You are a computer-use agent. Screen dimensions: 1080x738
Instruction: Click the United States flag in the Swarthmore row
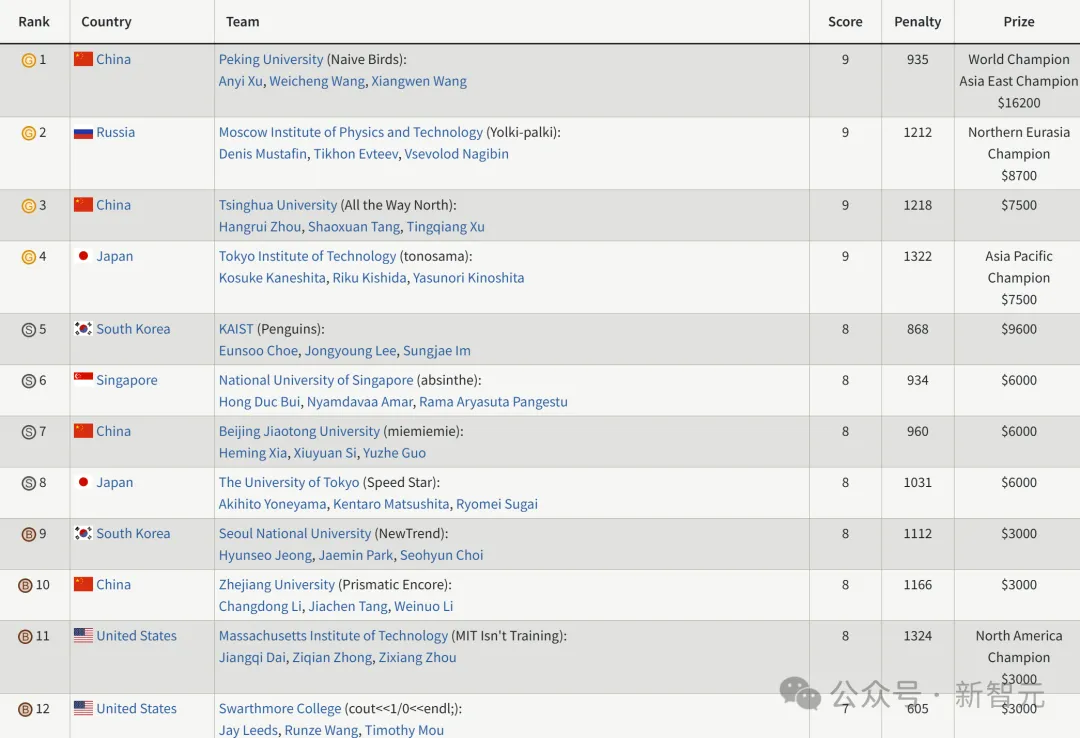[83, 708]
